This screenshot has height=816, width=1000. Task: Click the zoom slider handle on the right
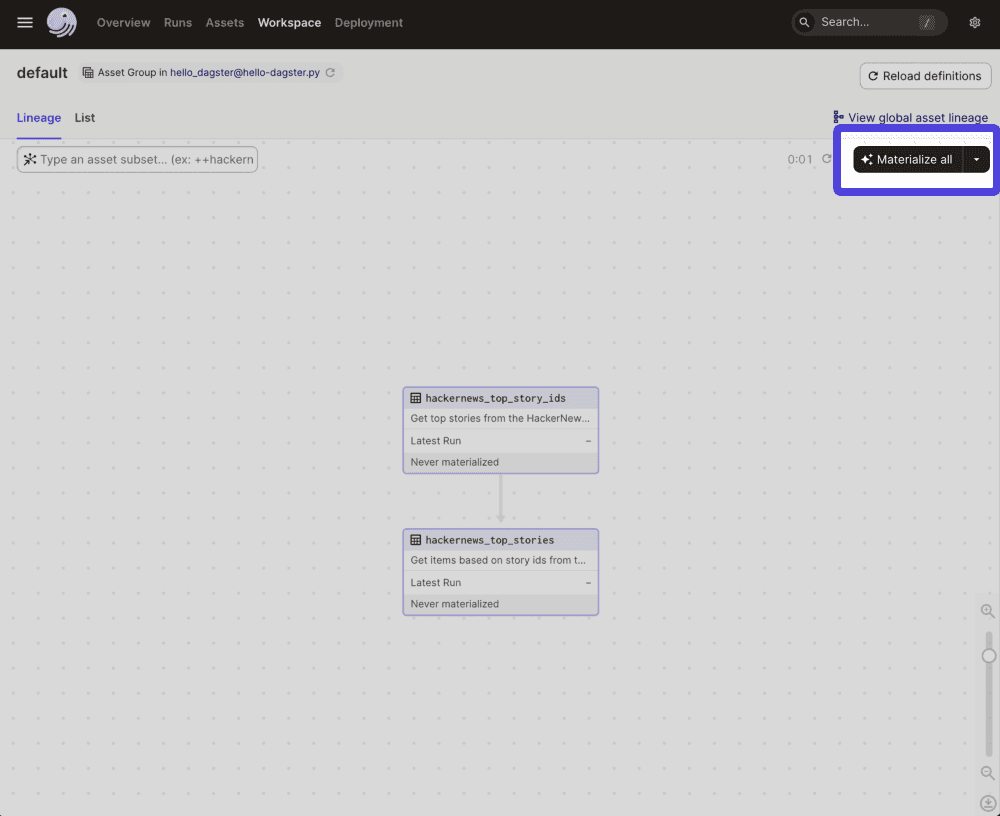click(x=987, y=656)
